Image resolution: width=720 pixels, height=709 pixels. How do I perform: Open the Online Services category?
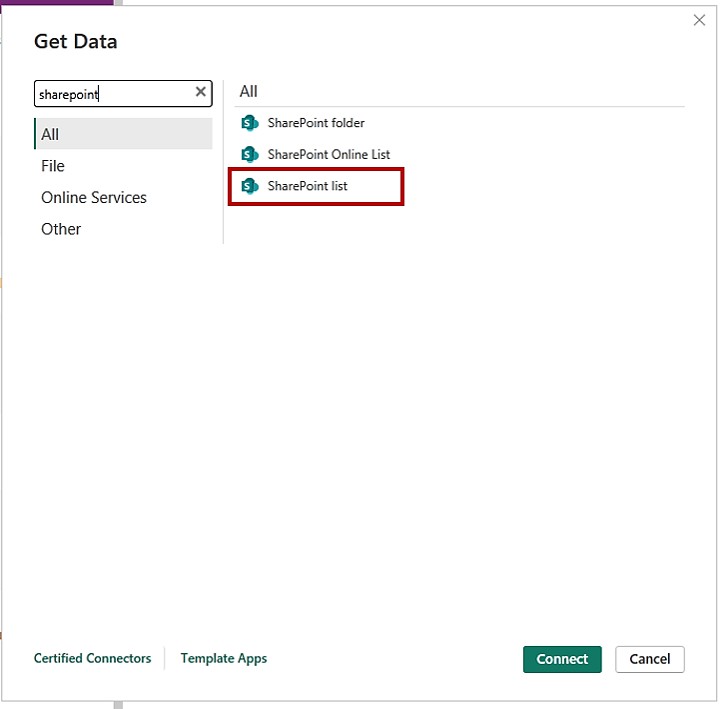94,198
